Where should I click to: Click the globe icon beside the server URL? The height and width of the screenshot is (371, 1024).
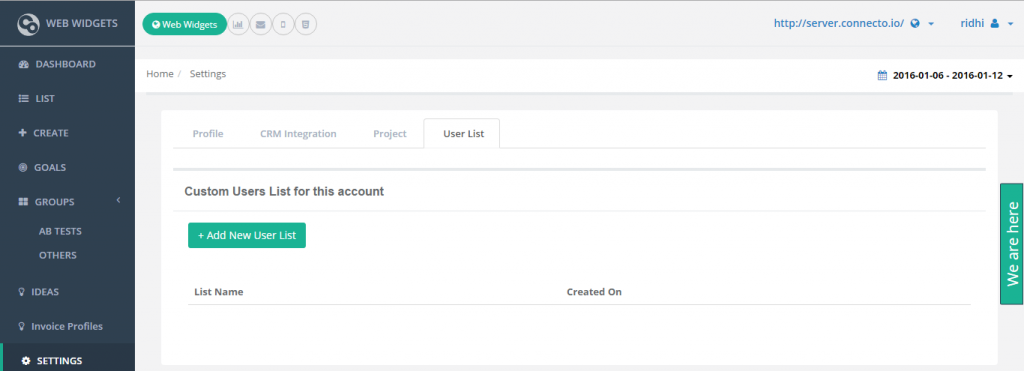coord(915,24)
